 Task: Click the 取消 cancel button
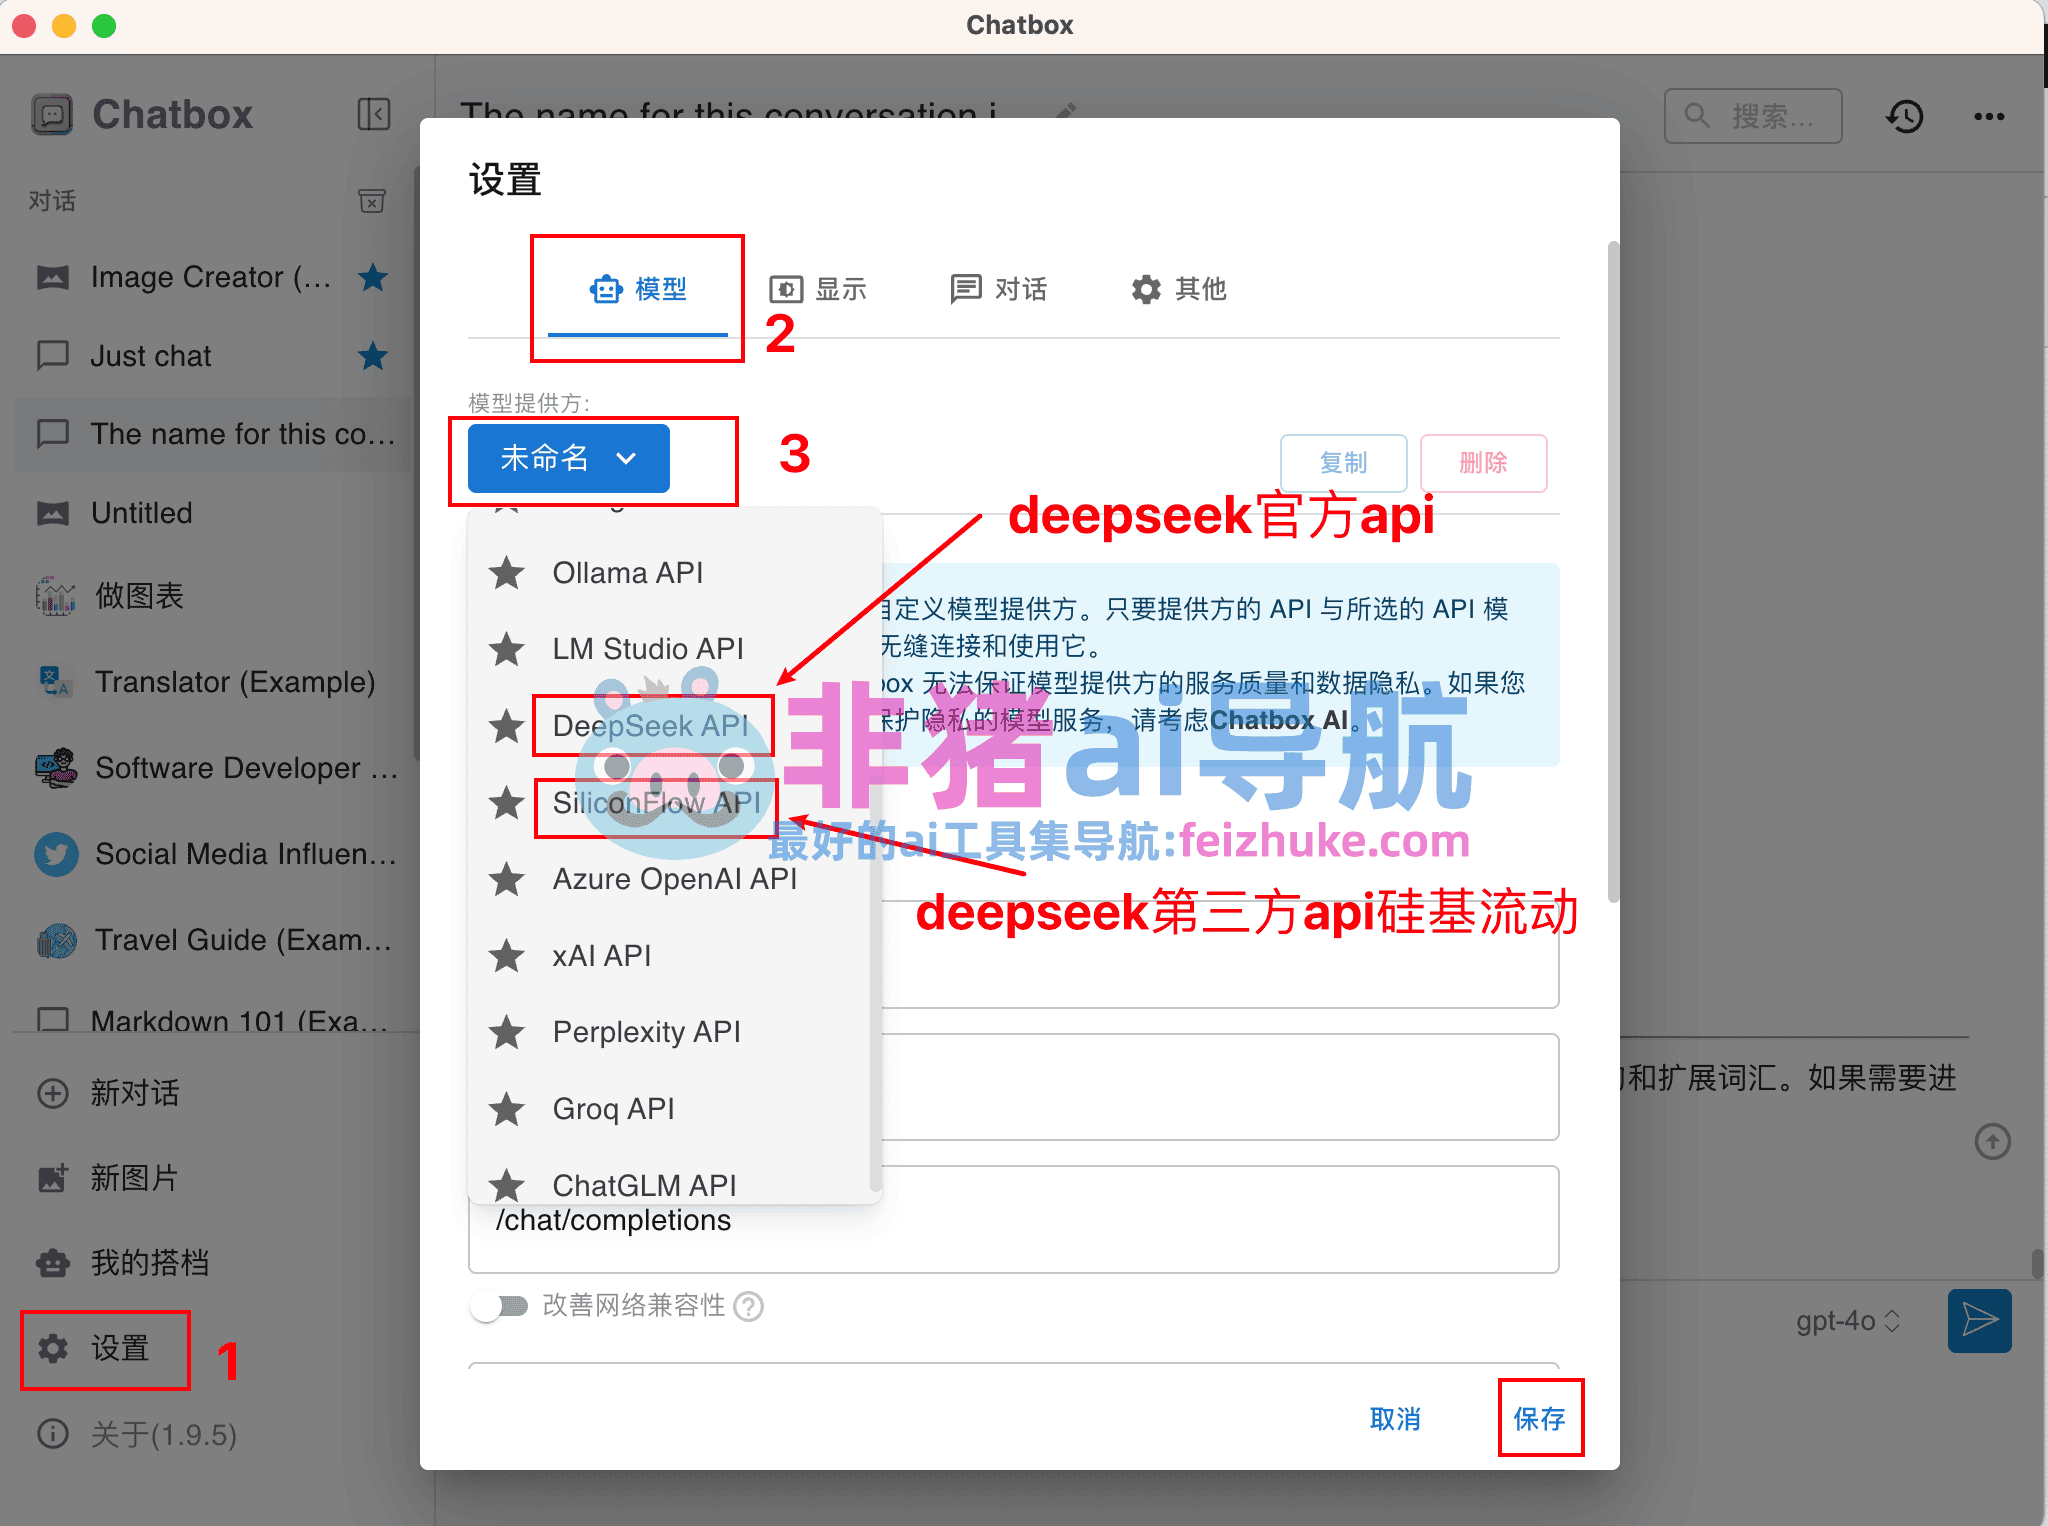tap(1395, 1418)
